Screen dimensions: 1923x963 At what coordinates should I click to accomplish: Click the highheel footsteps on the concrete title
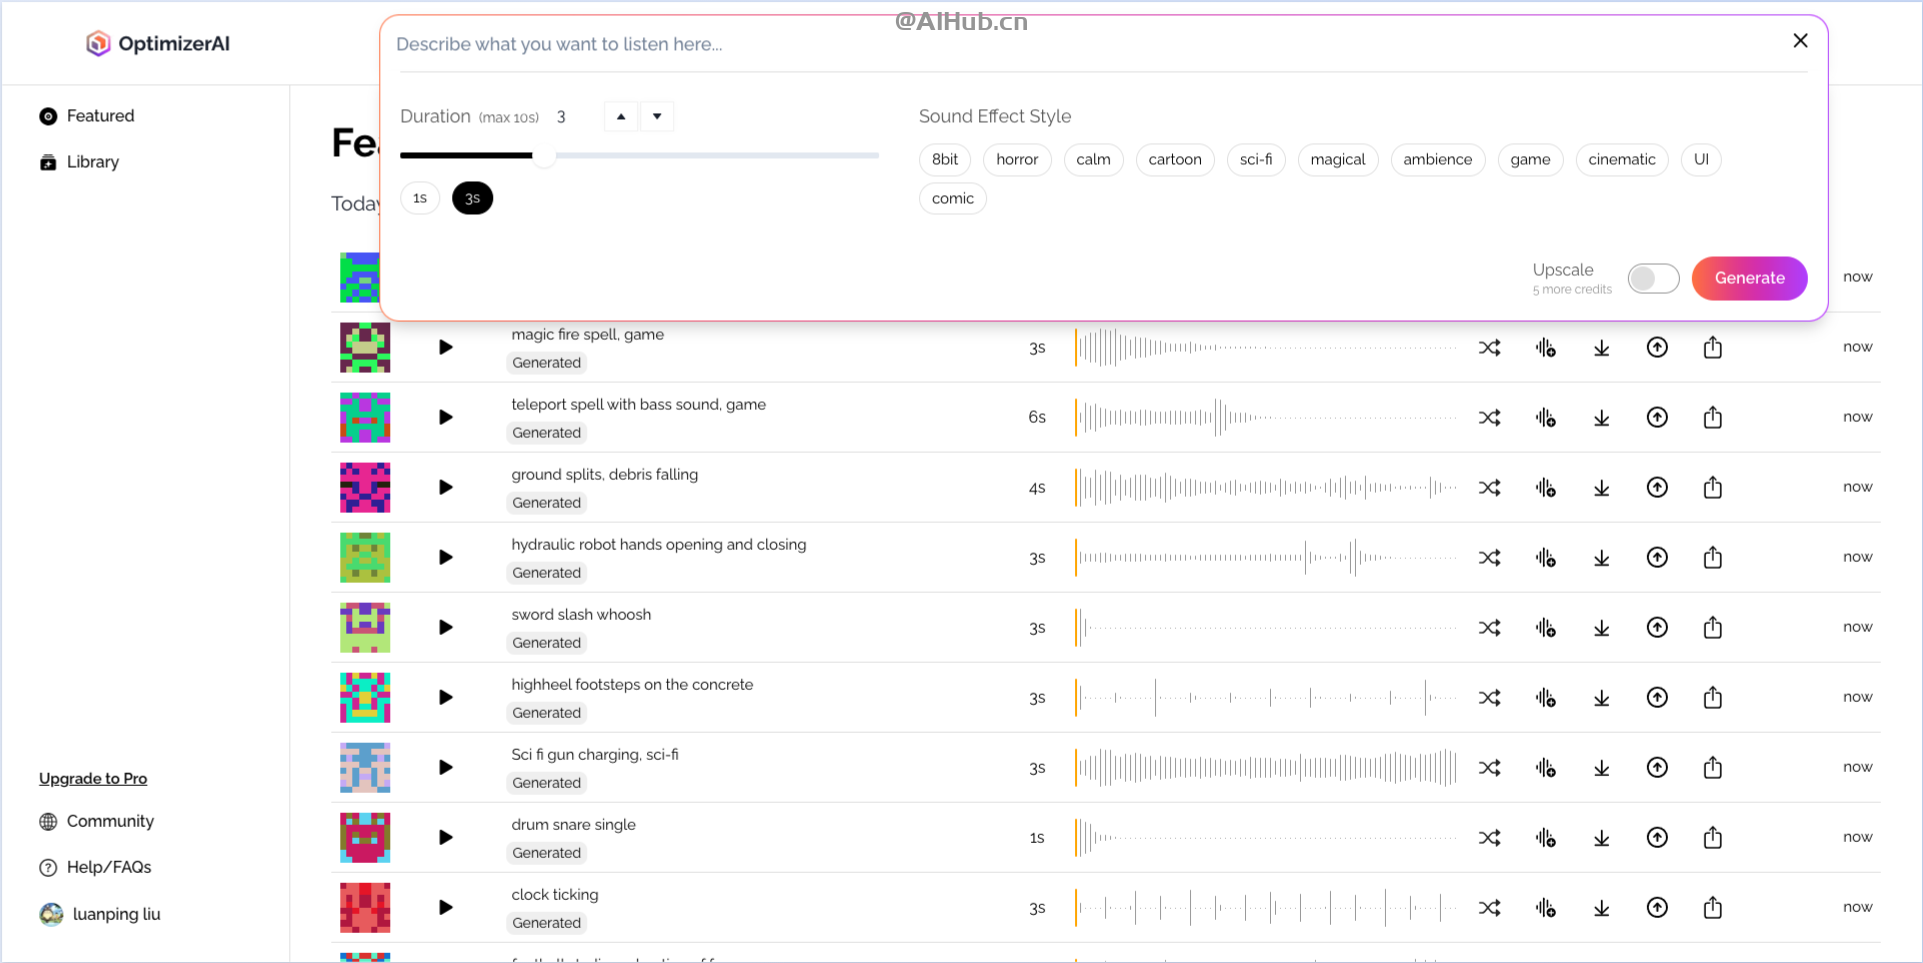tap(632, 685)
